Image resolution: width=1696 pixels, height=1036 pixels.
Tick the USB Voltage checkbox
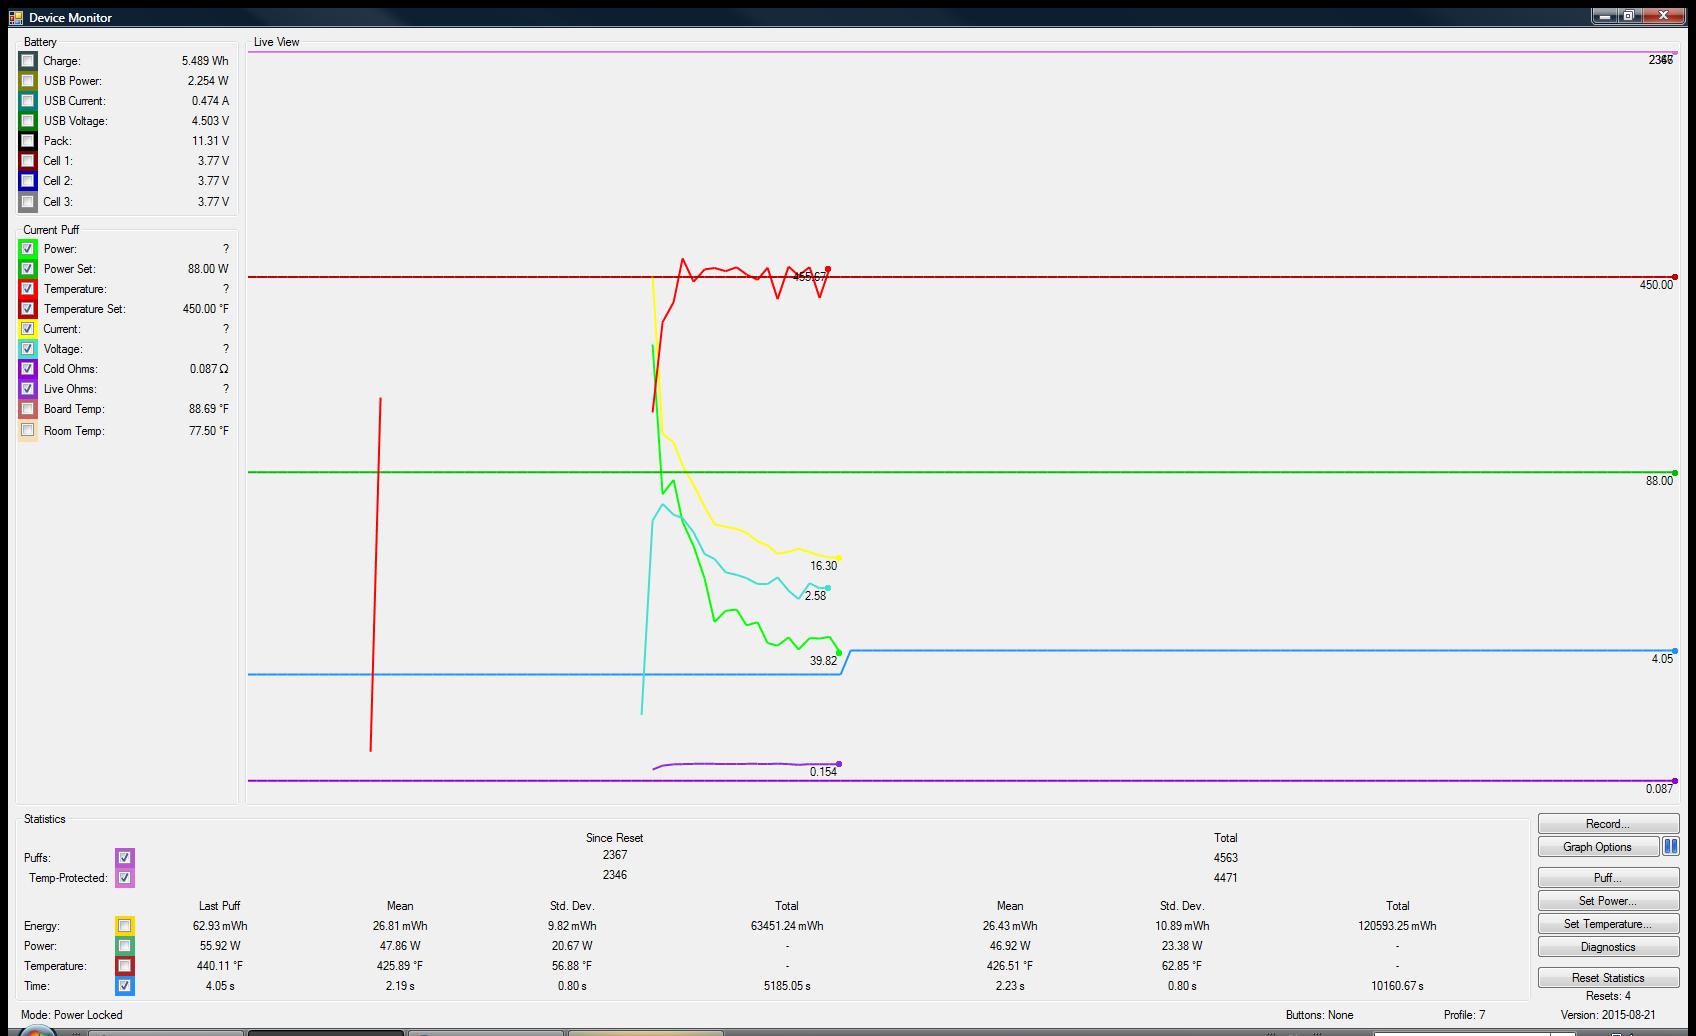click(28, 121)
